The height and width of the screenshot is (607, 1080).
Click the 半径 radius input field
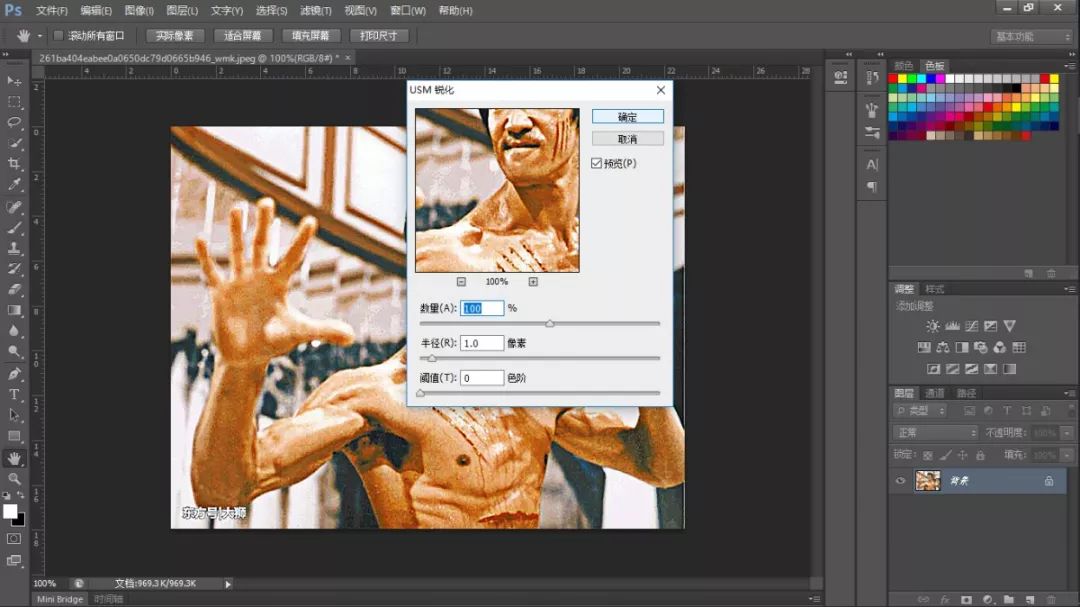tap(481, 343)
